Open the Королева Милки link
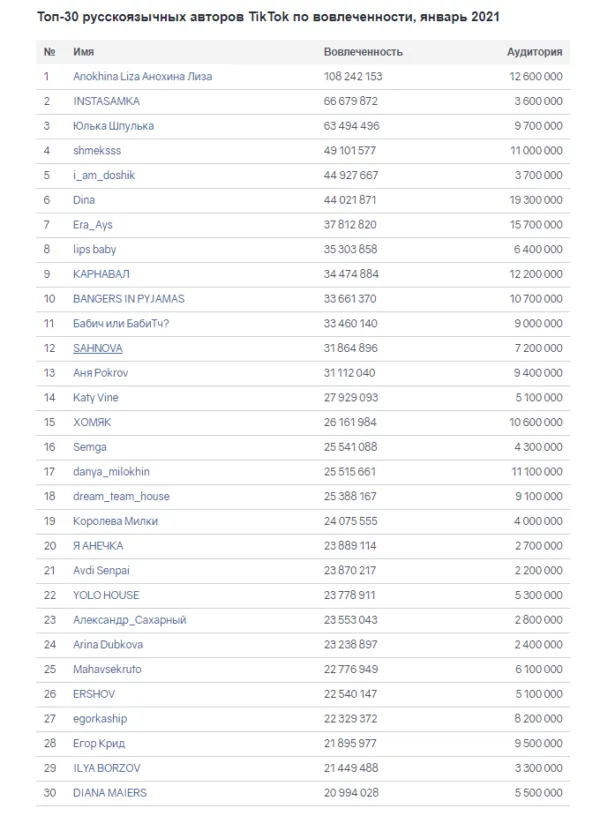 click(115, 521)
